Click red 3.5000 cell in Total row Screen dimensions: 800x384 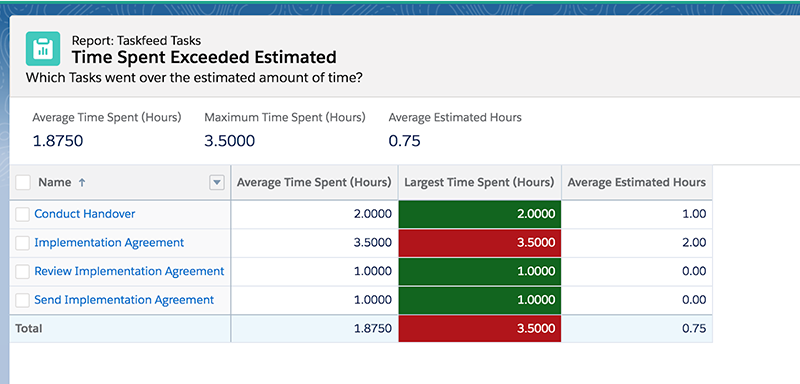[480, 328]
